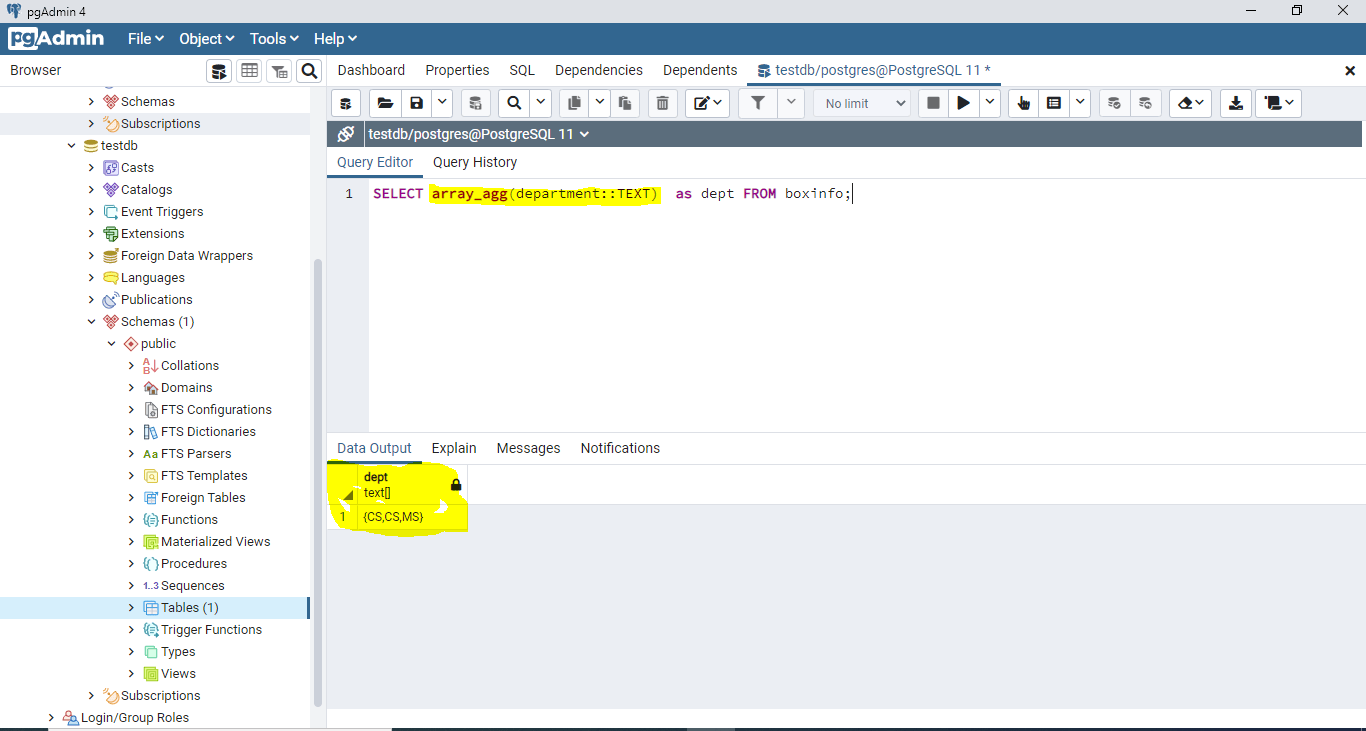Select the Materialized Views tree item

tap(215, 542)
